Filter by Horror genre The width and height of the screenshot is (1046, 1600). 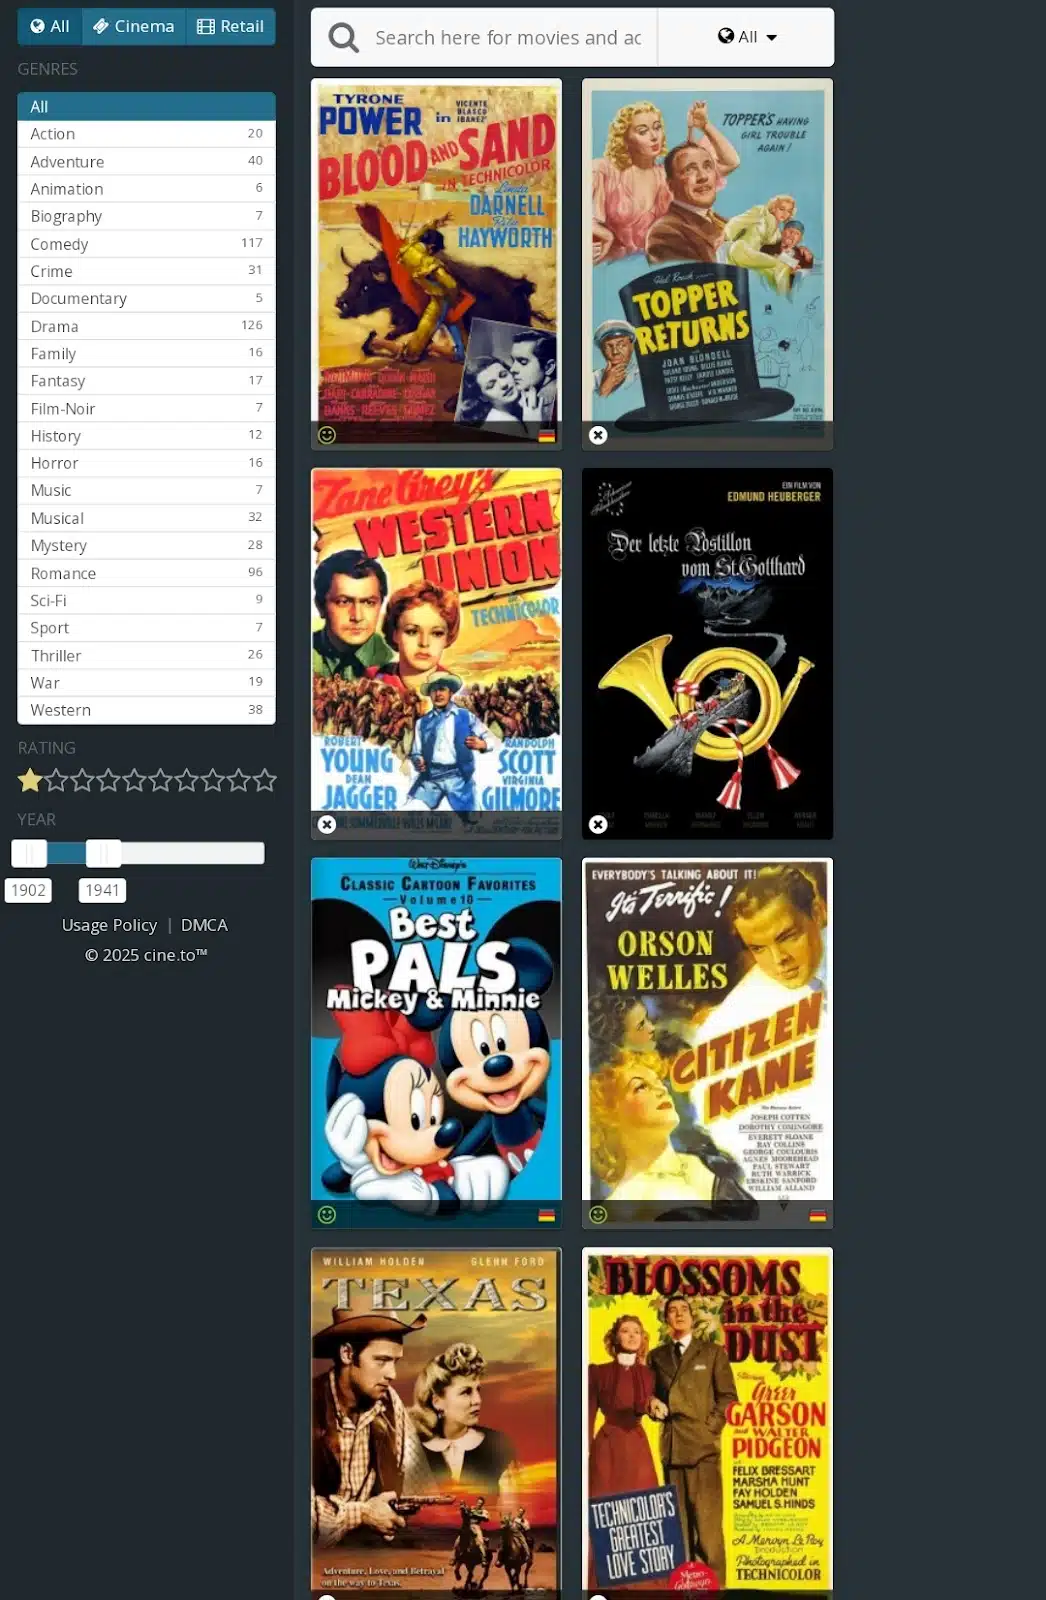tap(146, 463)
